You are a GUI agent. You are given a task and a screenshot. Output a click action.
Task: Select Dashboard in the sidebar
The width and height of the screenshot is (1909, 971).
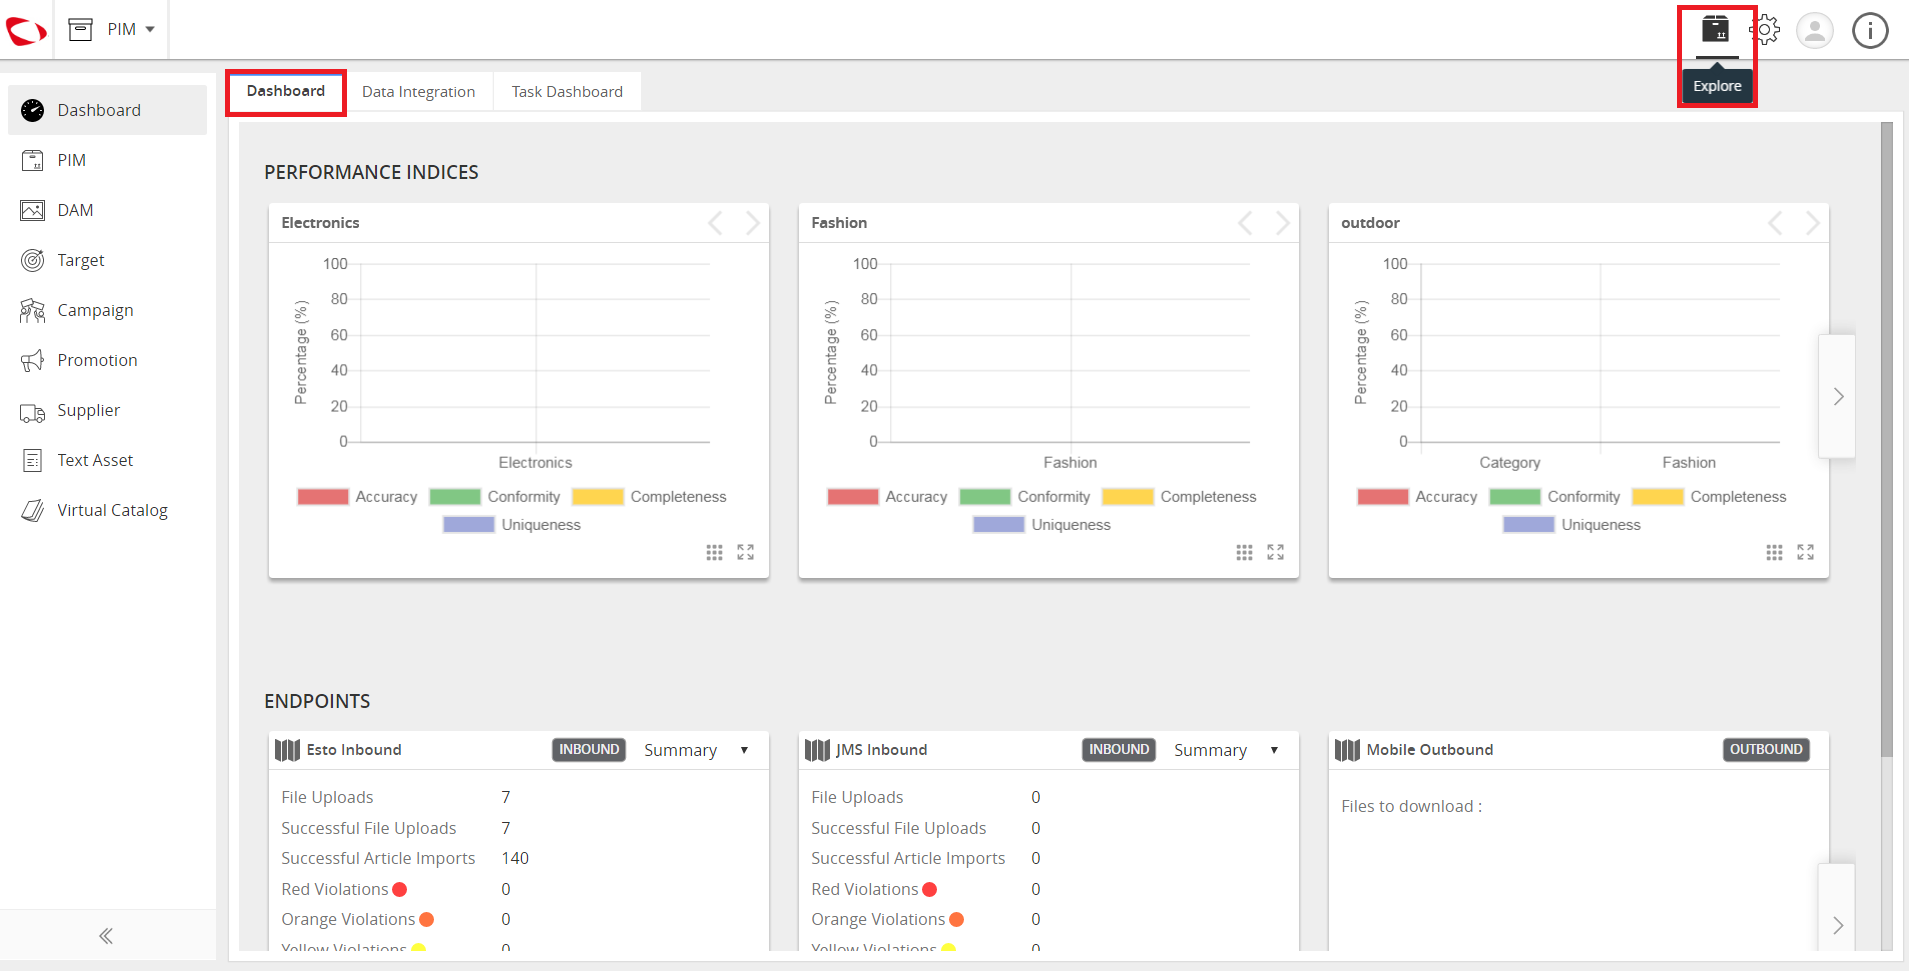coord(108,110)
